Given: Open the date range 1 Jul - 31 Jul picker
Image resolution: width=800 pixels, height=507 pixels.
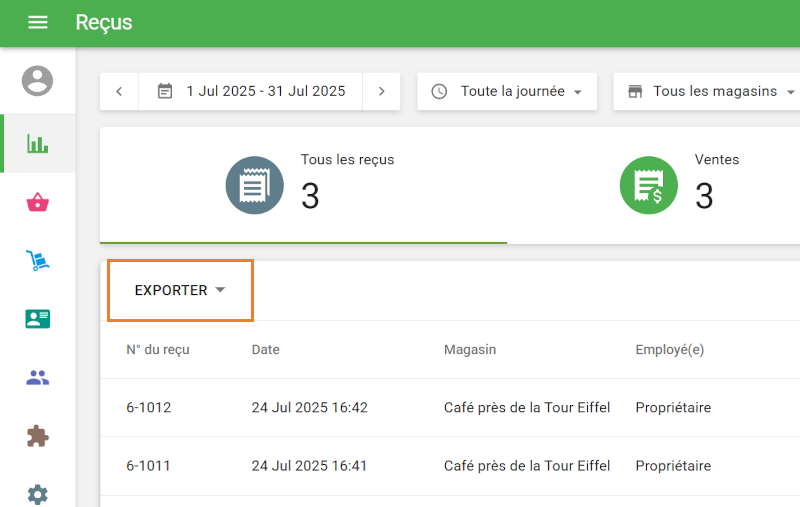Looking at the screenshot, I should [251, 91].
